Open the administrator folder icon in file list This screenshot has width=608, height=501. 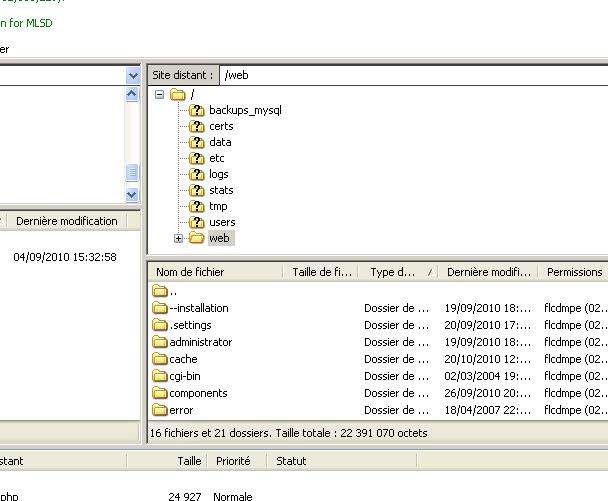160,342
